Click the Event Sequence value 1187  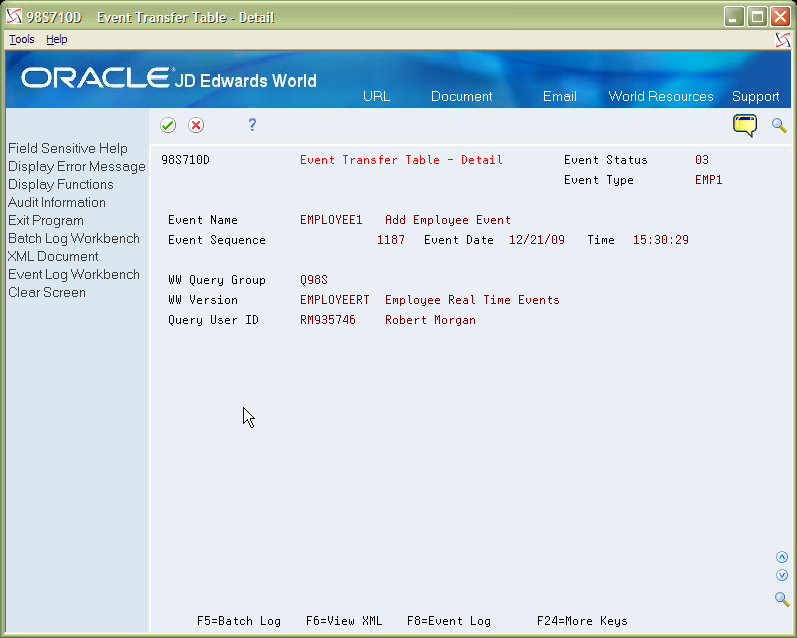(391, 239)
